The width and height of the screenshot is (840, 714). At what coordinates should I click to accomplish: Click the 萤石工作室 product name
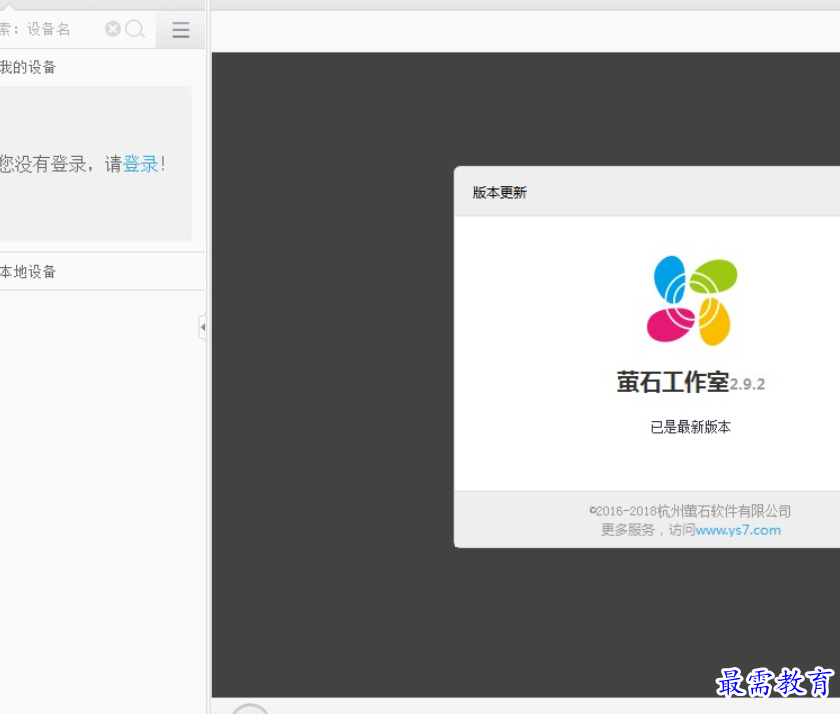point(672,382)
